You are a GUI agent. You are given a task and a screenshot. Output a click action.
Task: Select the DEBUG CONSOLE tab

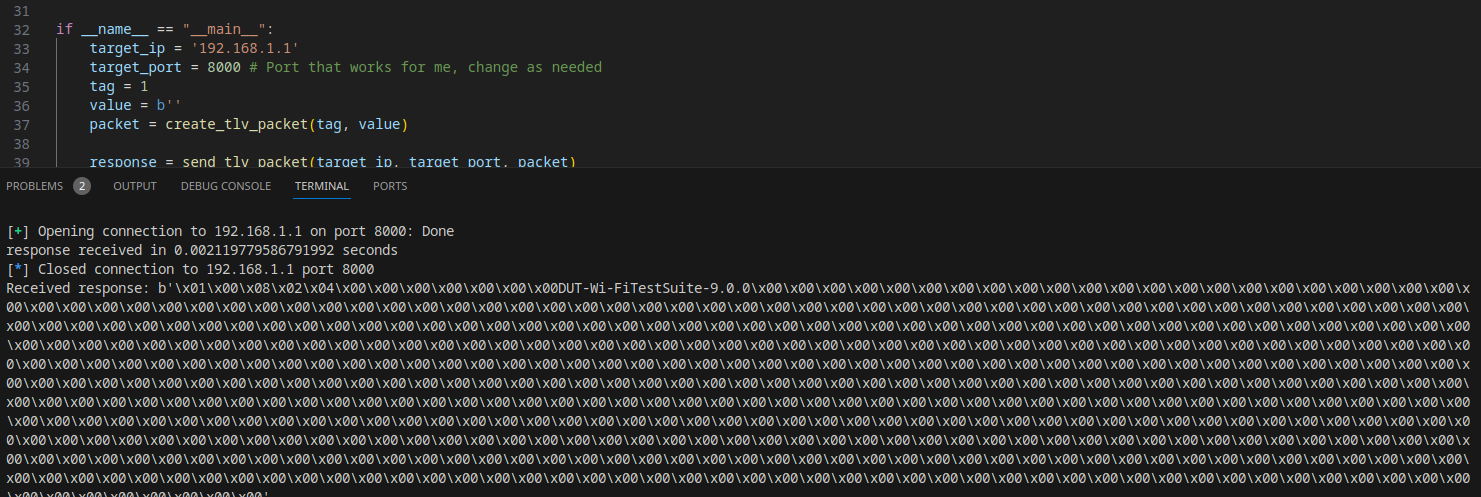(x=226, y=186)
